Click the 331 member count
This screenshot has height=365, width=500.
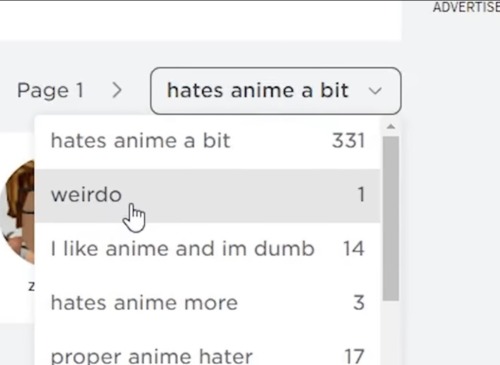coord(348,141)
